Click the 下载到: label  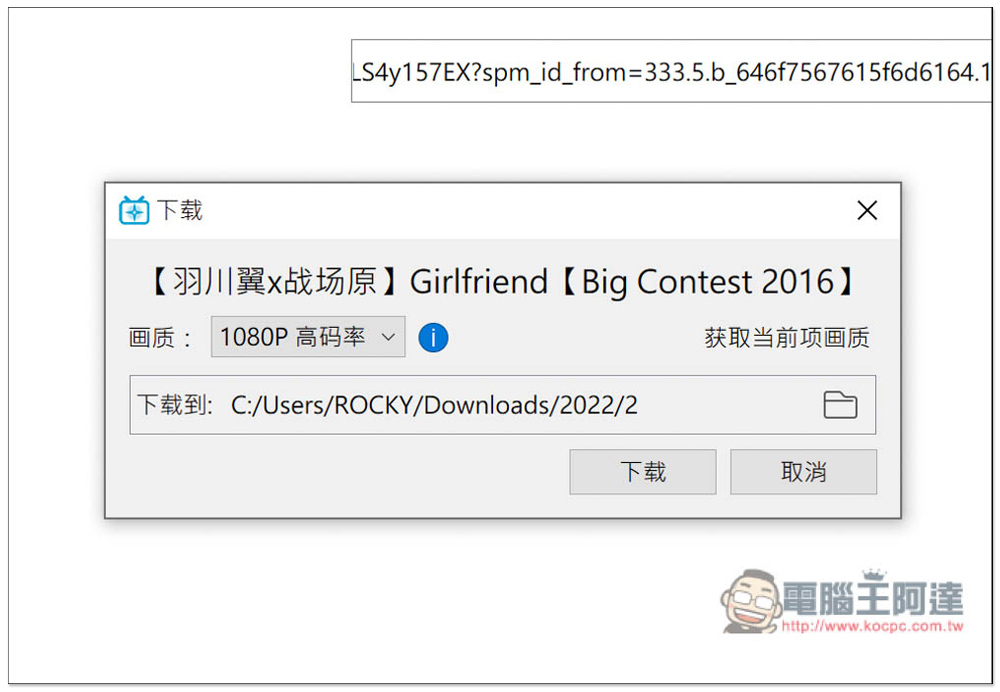tap(175, 405)
